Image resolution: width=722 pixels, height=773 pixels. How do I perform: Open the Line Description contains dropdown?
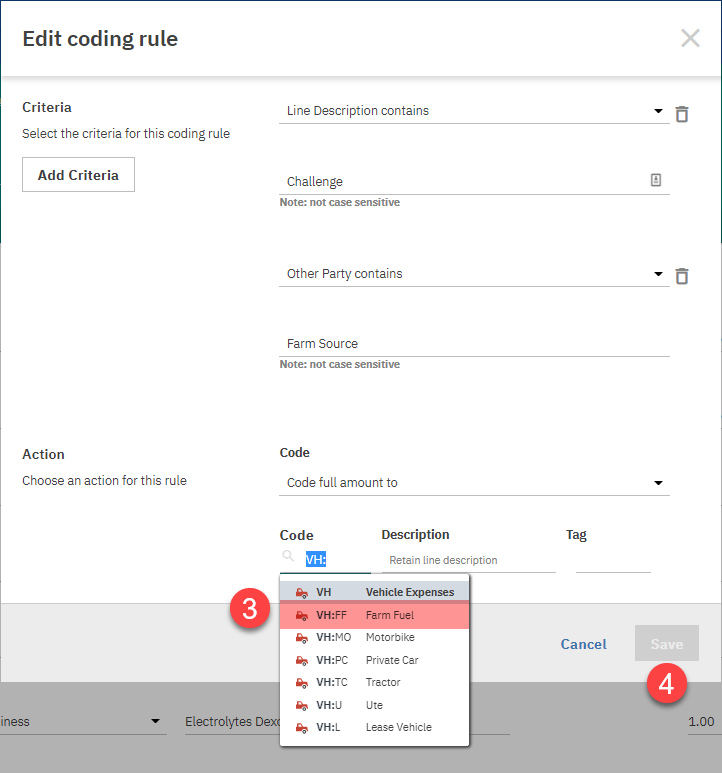point(658,111)
